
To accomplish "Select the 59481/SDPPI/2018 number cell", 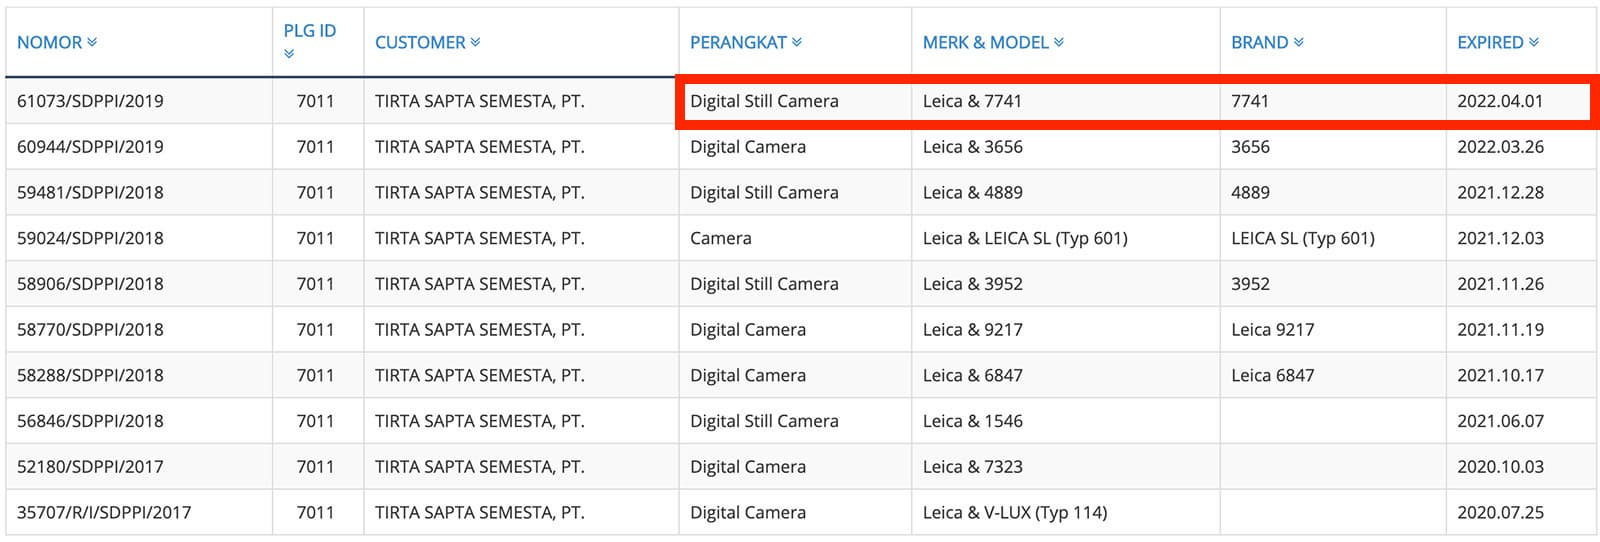I will [x=90, y=192].
